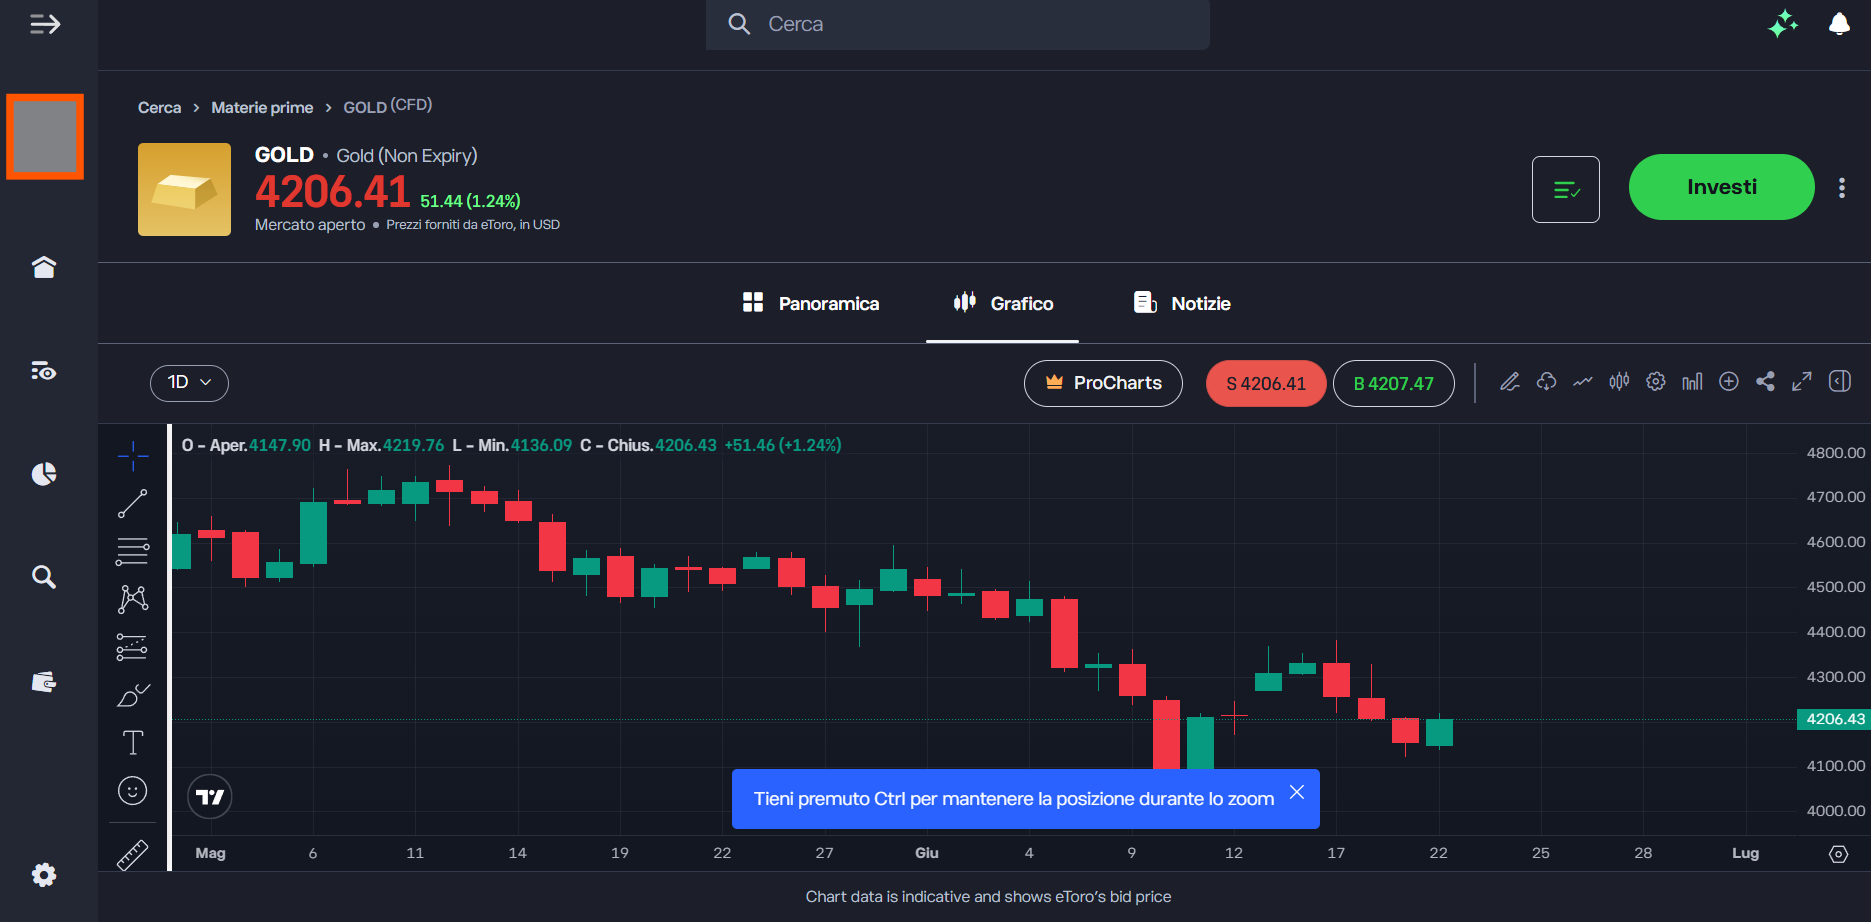The image size is (1871, 922).
Task: Open ProCharts
Action: [x=1103, y=383]
